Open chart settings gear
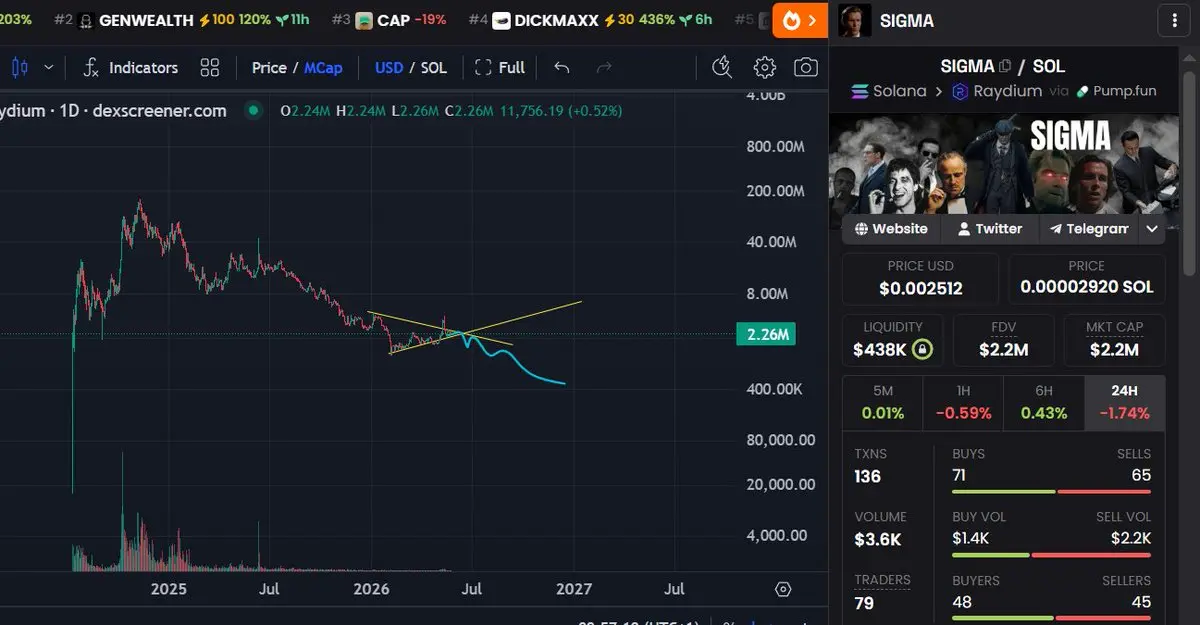Viewport: 1200px width, 625px height. (765, 67)
